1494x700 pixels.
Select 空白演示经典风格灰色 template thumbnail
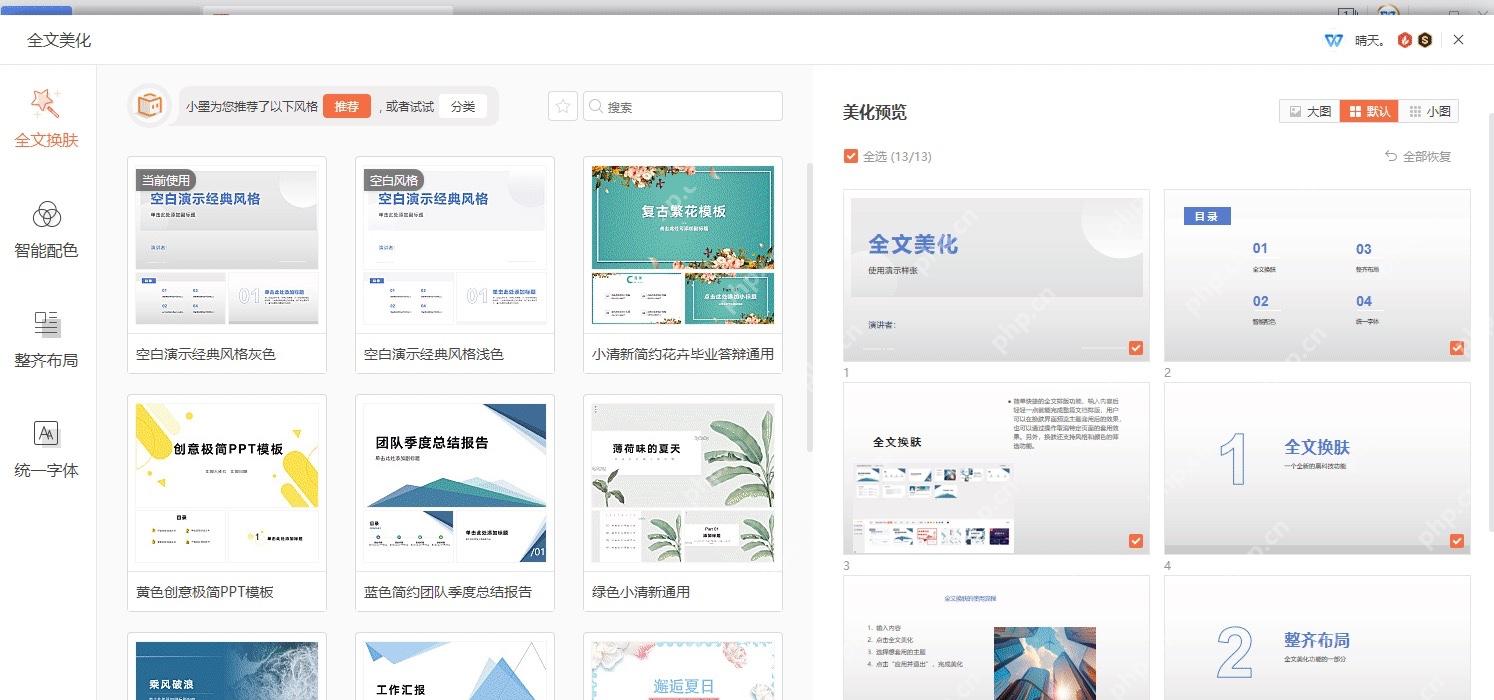pyautogui.click(x=227, y=245)
